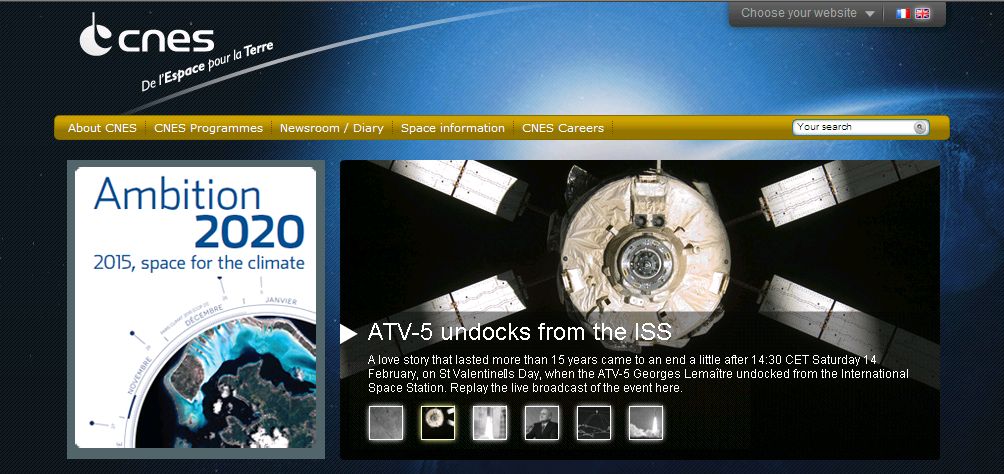This screenshot has height=474, width=1004.
Task: Select the ATV spacecraft thumbnail
Action: [438, 423]
